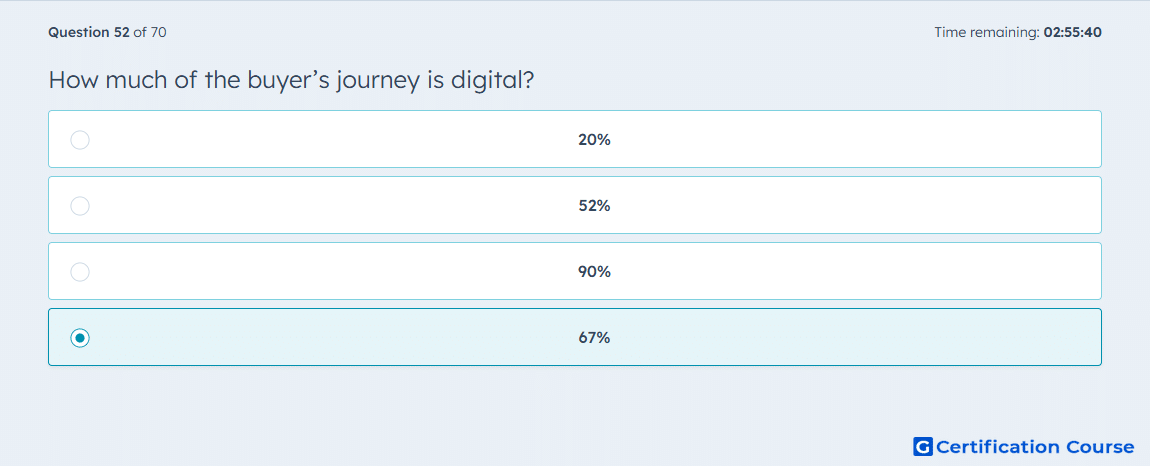Click the "Question 52" counter text
Image resolution: width=1150 pixels, height=466 pixels.
(89, 32)
